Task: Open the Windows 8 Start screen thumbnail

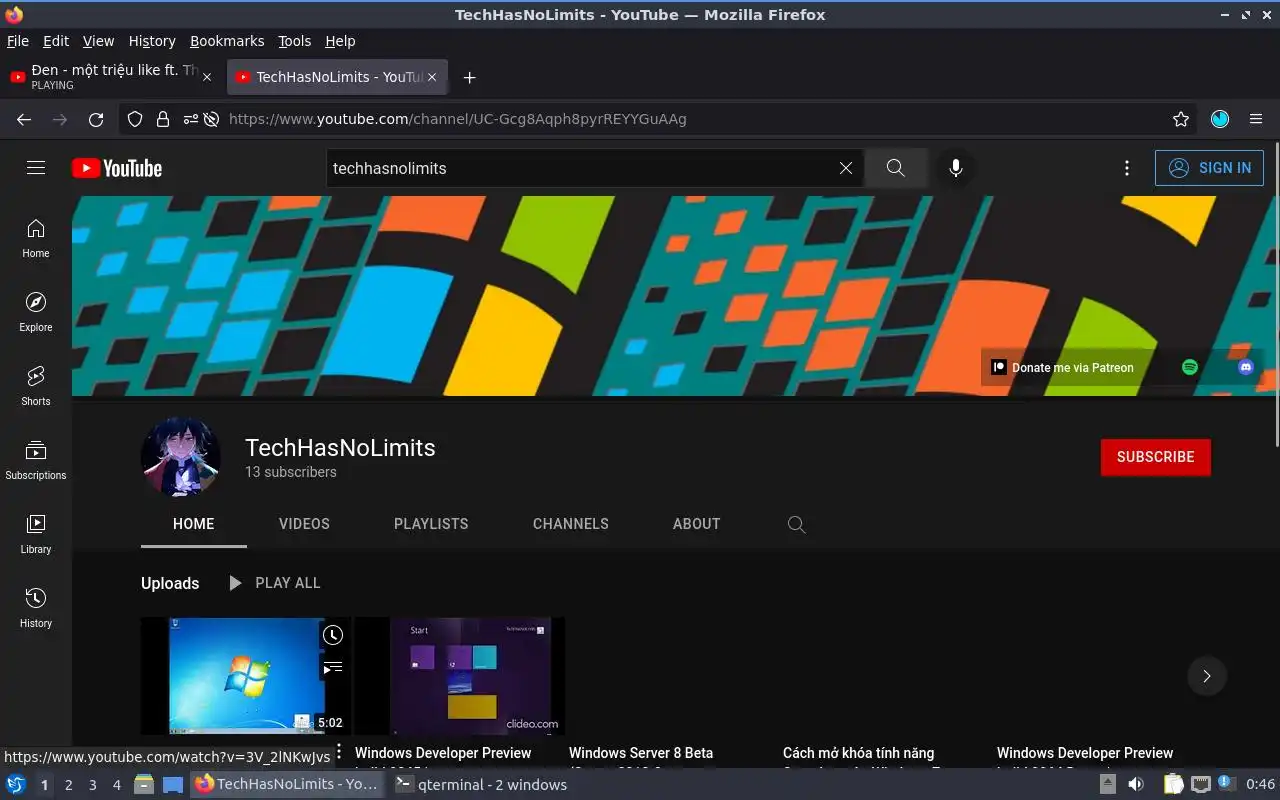Action: pyautogui.click(x=460, y=676)
